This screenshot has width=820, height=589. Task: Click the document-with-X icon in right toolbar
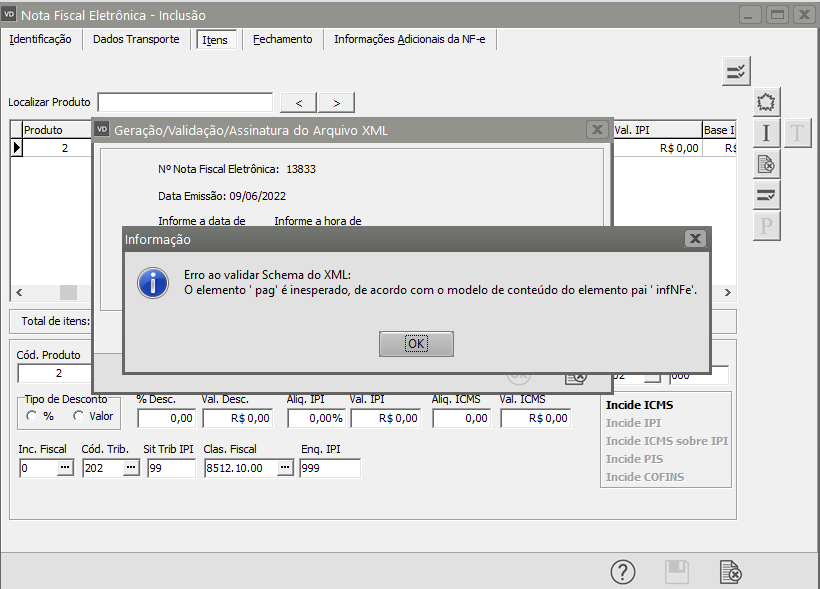point(766,164)
